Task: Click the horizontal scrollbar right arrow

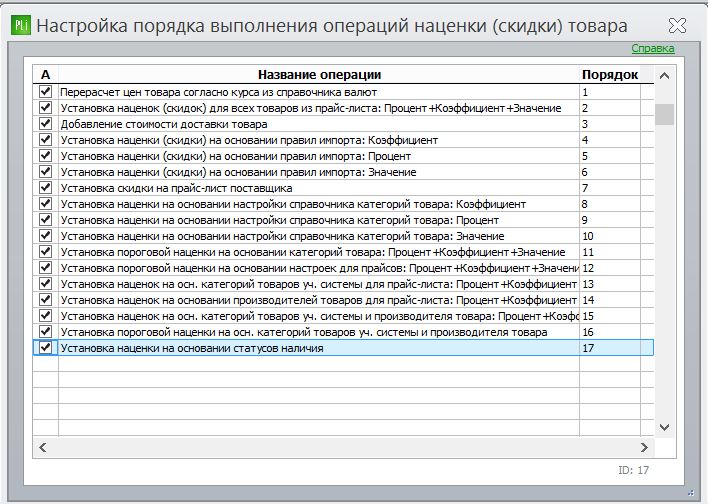Action: [644, 448]
